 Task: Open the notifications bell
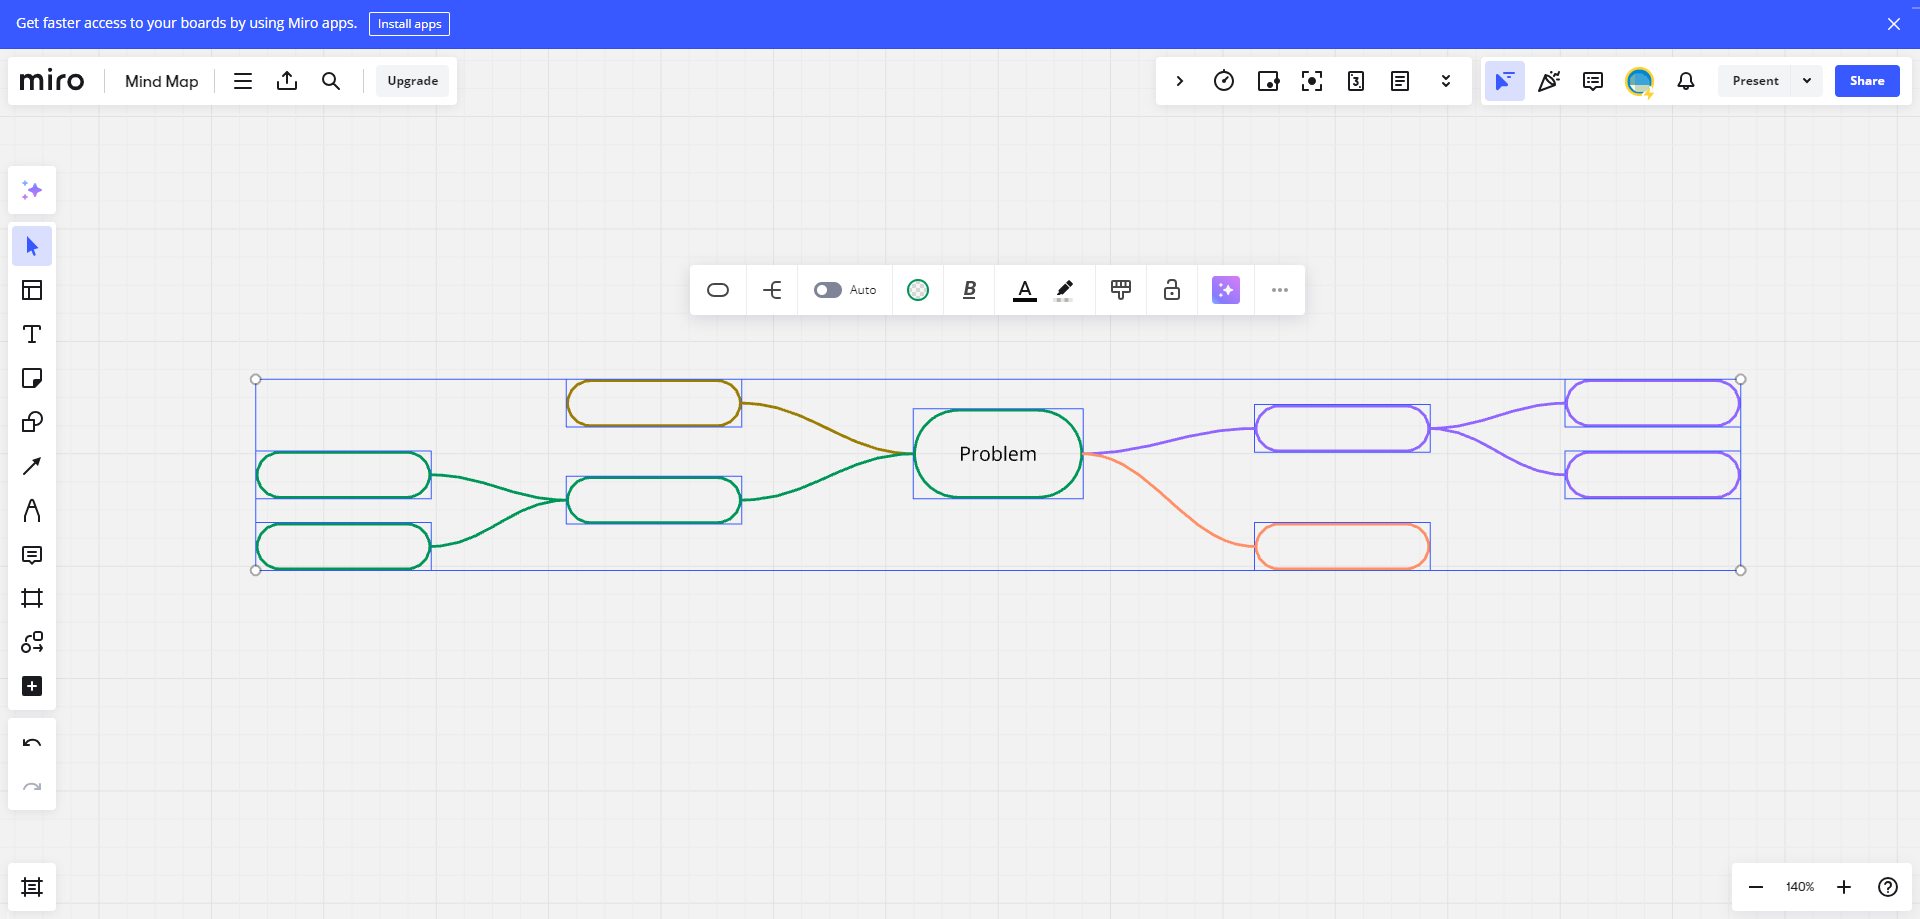coord(1686,81)
